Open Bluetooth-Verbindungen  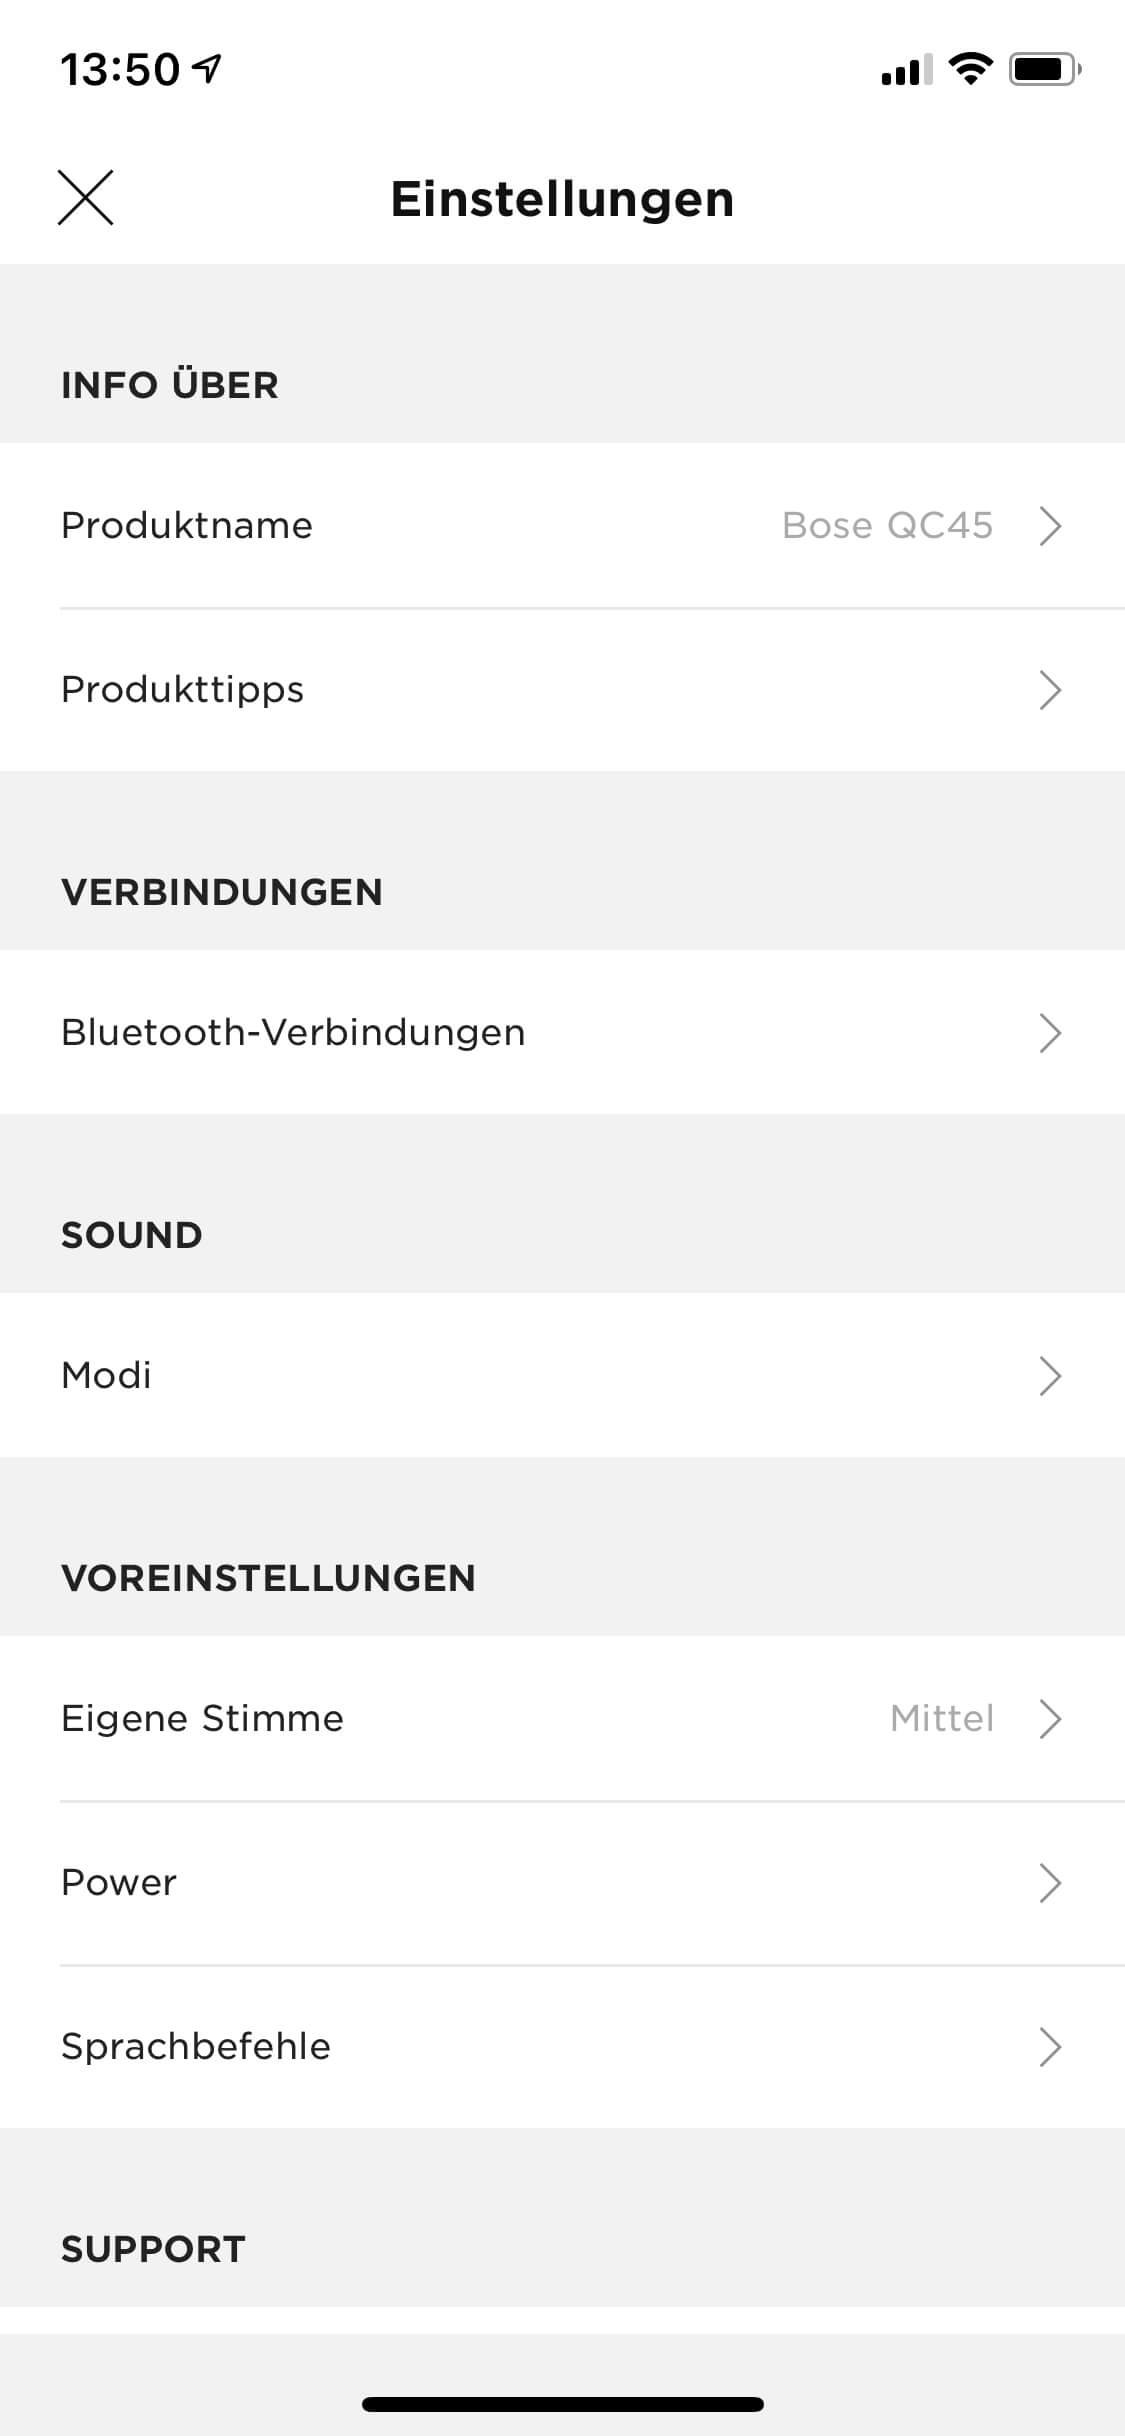coord(293,1032)
